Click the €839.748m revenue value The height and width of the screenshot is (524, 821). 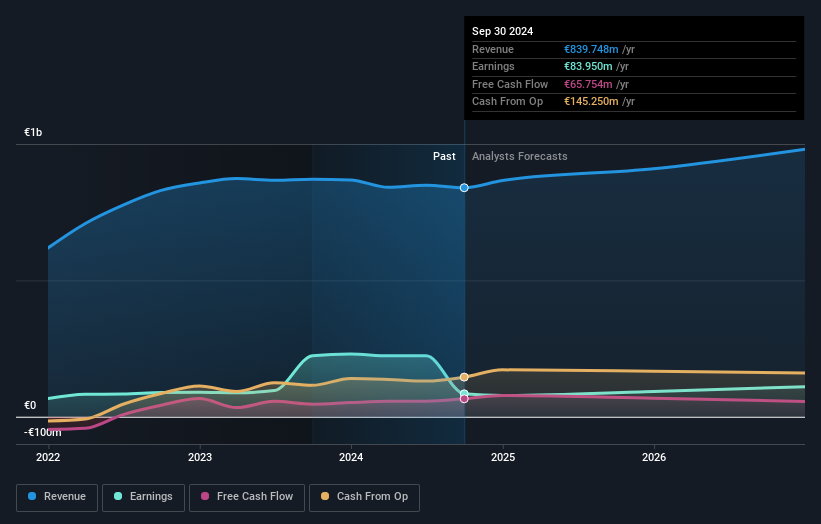[591, 49]
